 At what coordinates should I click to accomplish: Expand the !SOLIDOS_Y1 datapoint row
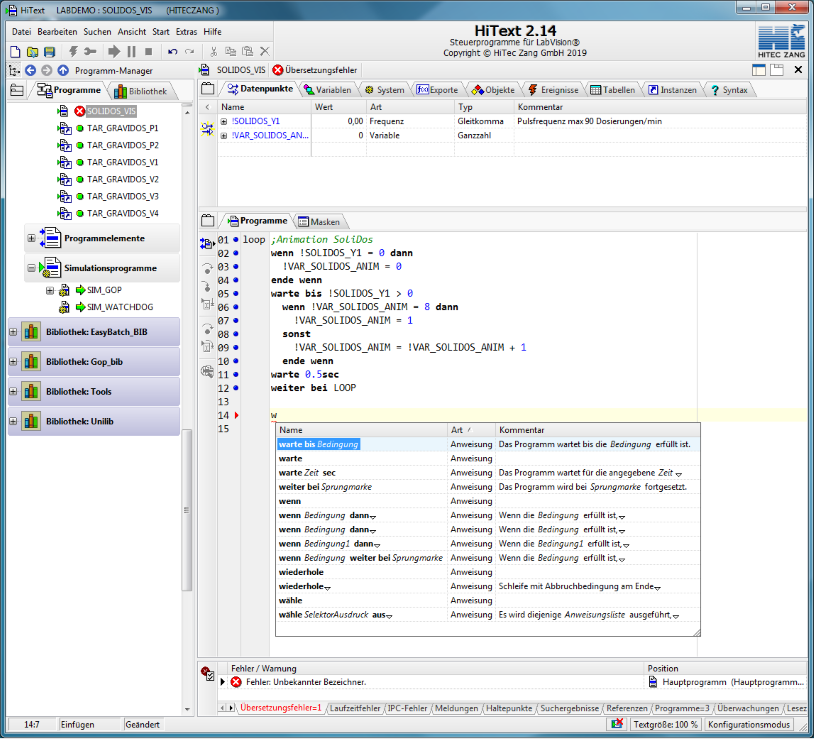coord(224,121)
